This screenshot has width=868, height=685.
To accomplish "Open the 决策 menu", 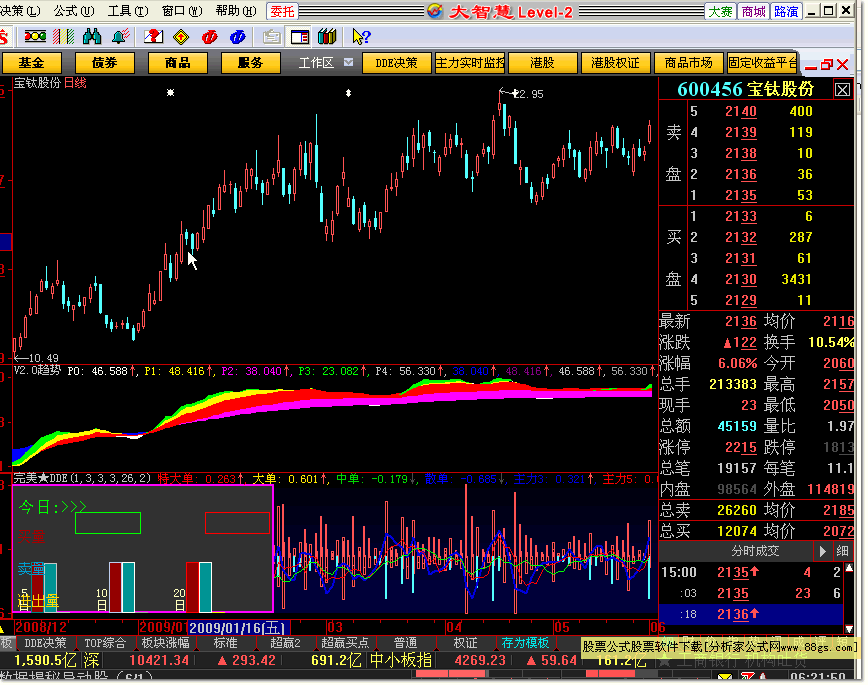I will [x=20, y=11].
